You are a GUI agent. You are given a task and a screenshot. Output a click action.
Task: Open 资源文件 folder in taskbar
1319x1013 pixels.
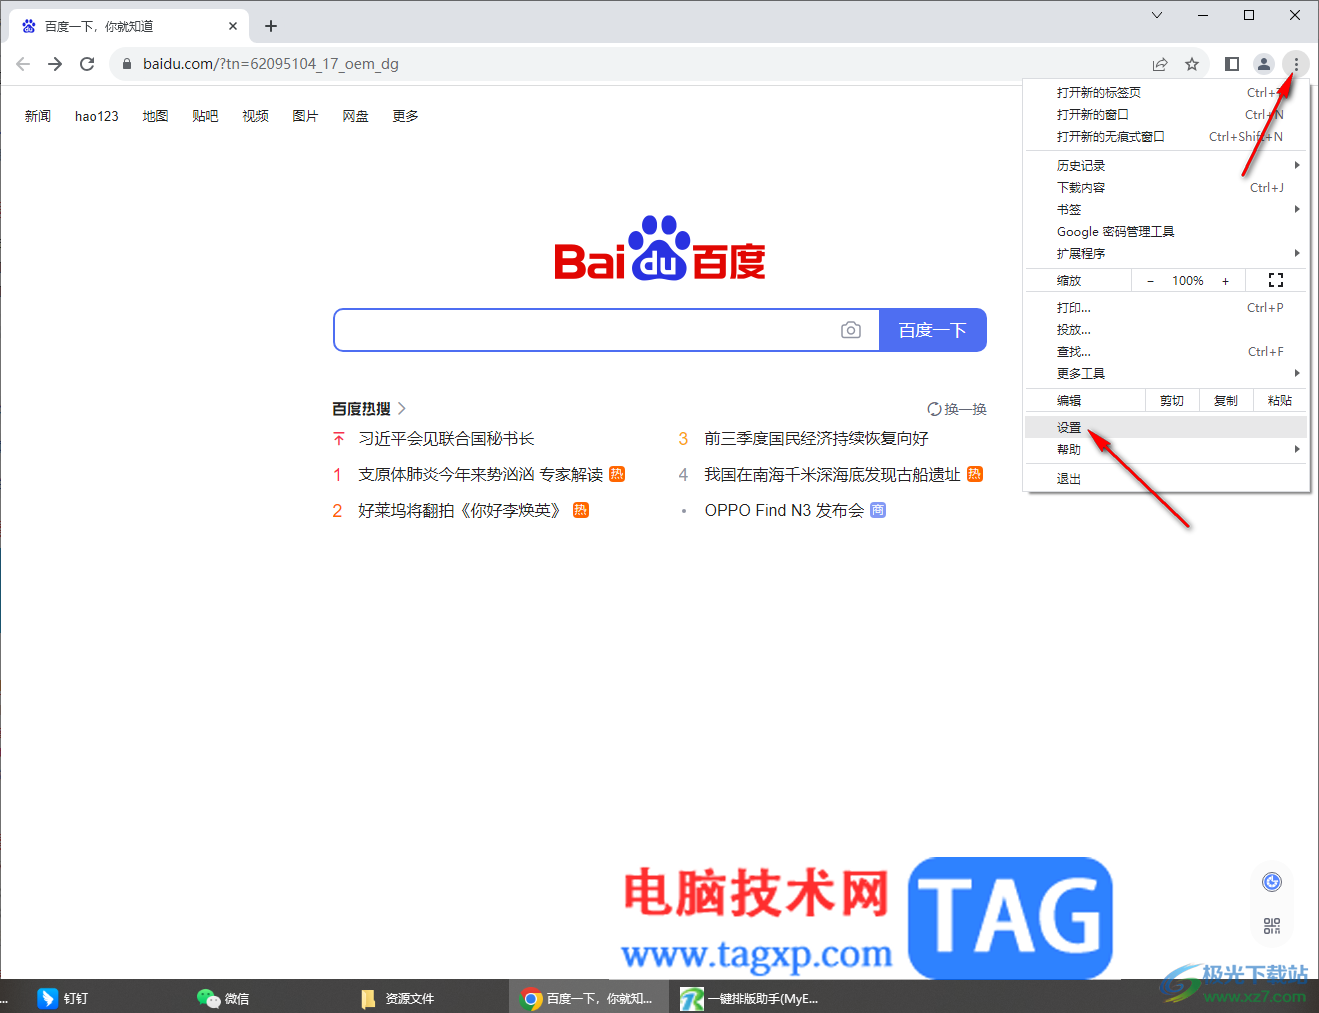pyautogui.click(x=397, y=998)
